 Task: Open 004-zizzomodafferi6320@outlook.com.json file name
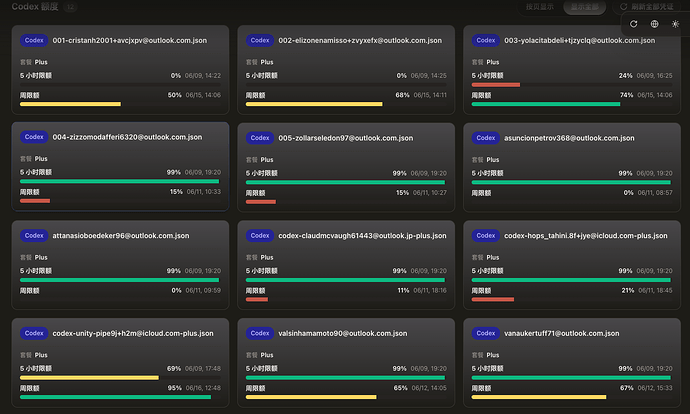point(127,137)
